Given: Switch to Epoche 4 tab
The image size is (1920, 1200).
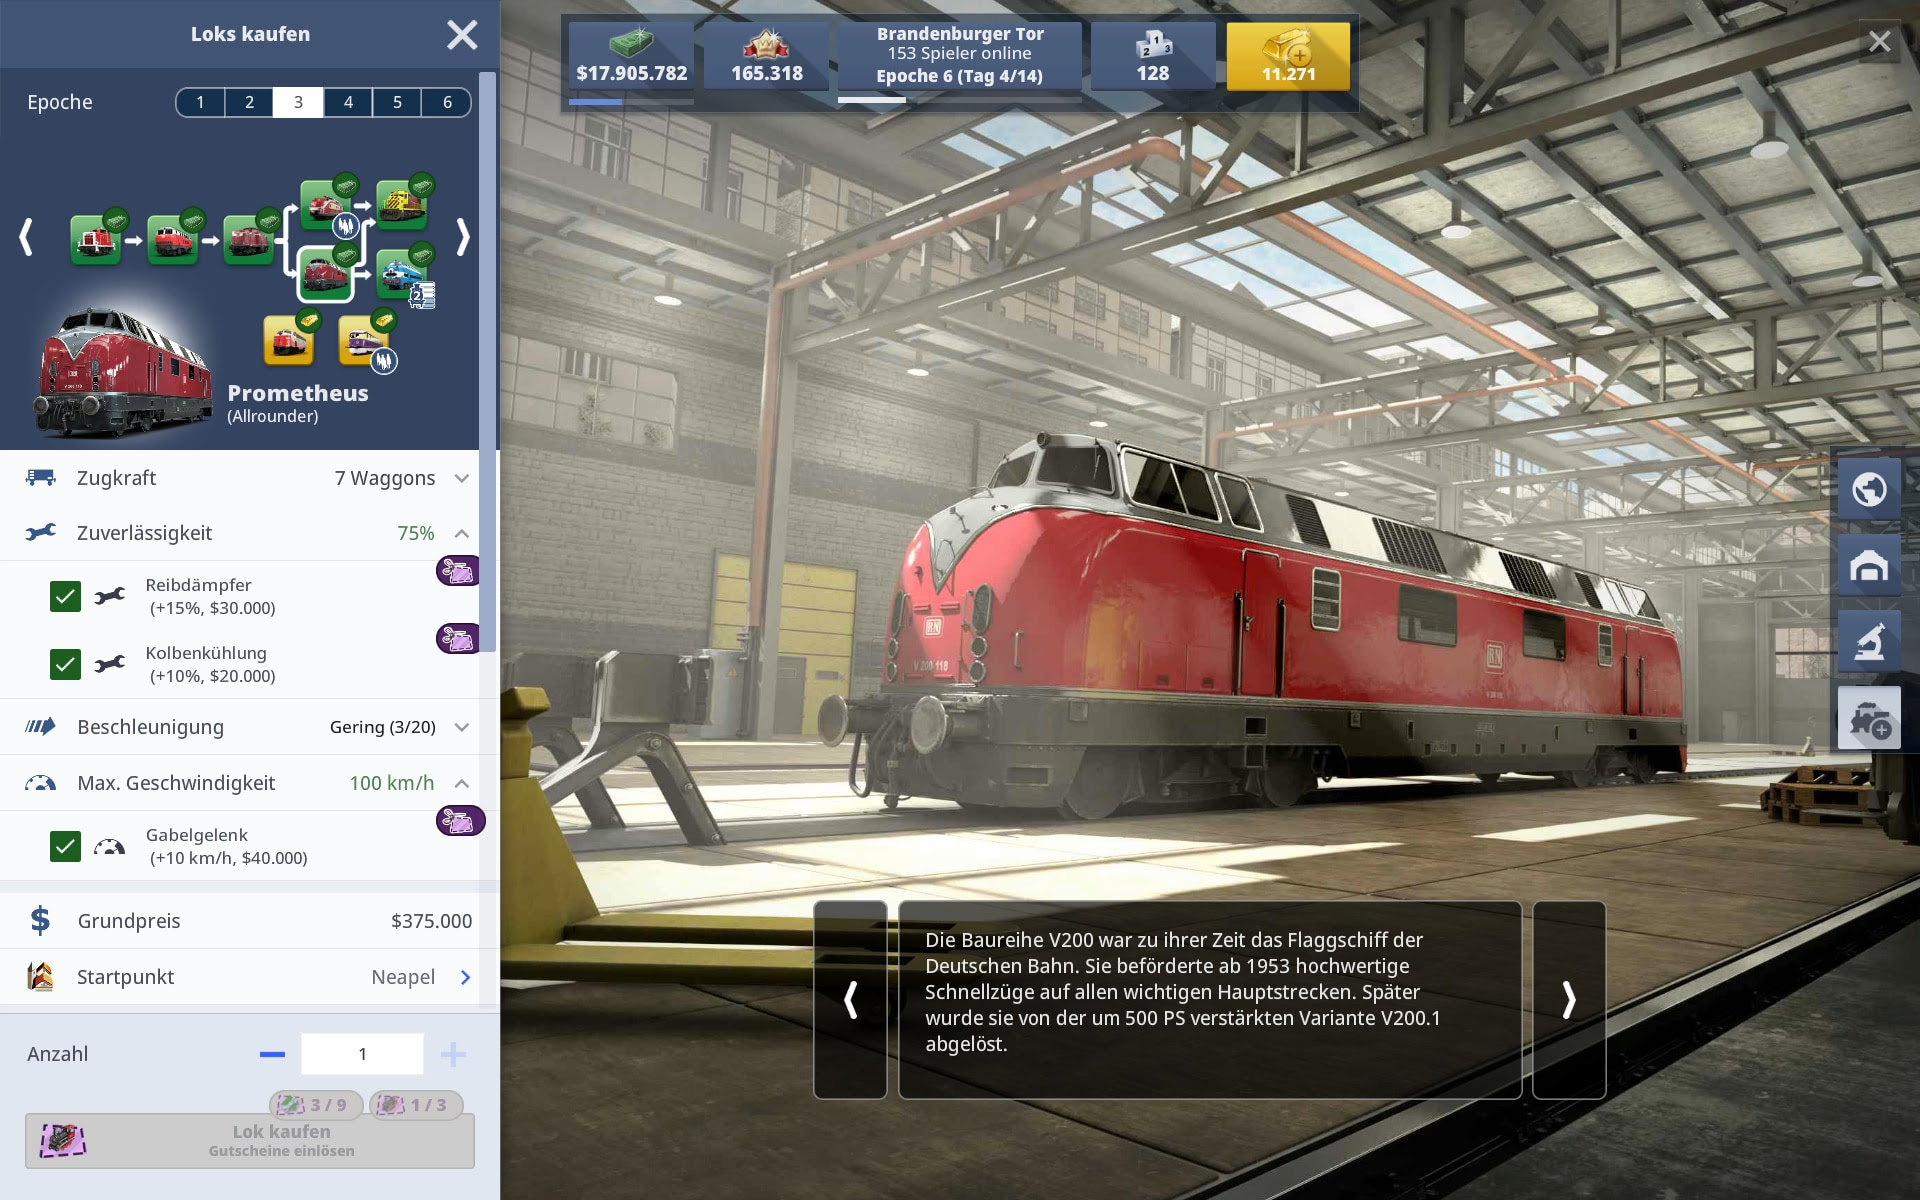Looking at the screenshot, I should coord(348,102).
